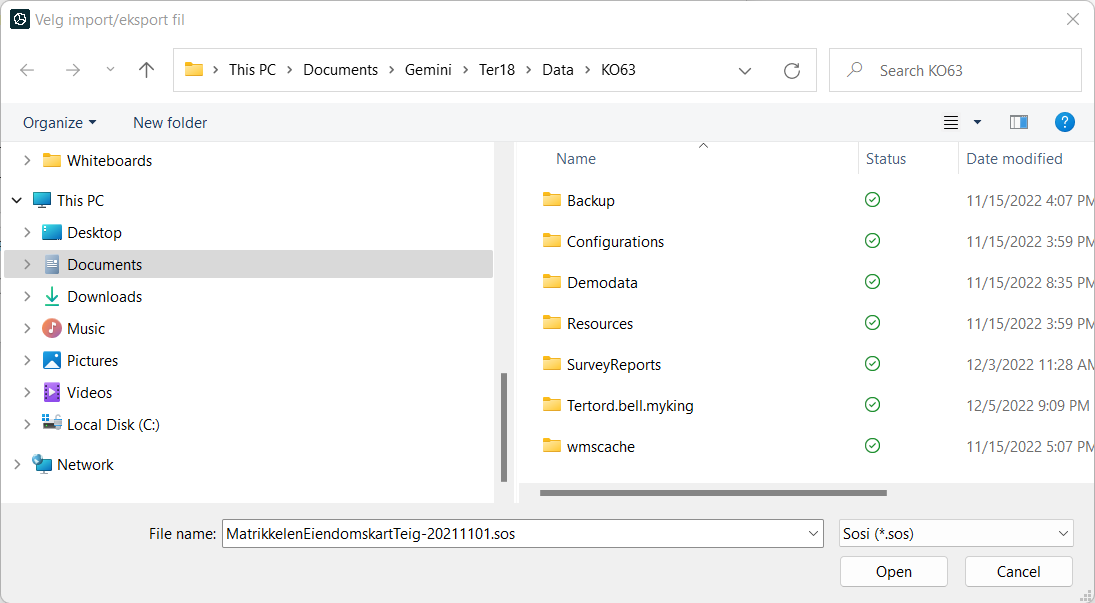The width and height of the screenshot is (1095, 603).
Task: Expand the Whiteboards tree node
Action: coord(27,160)
